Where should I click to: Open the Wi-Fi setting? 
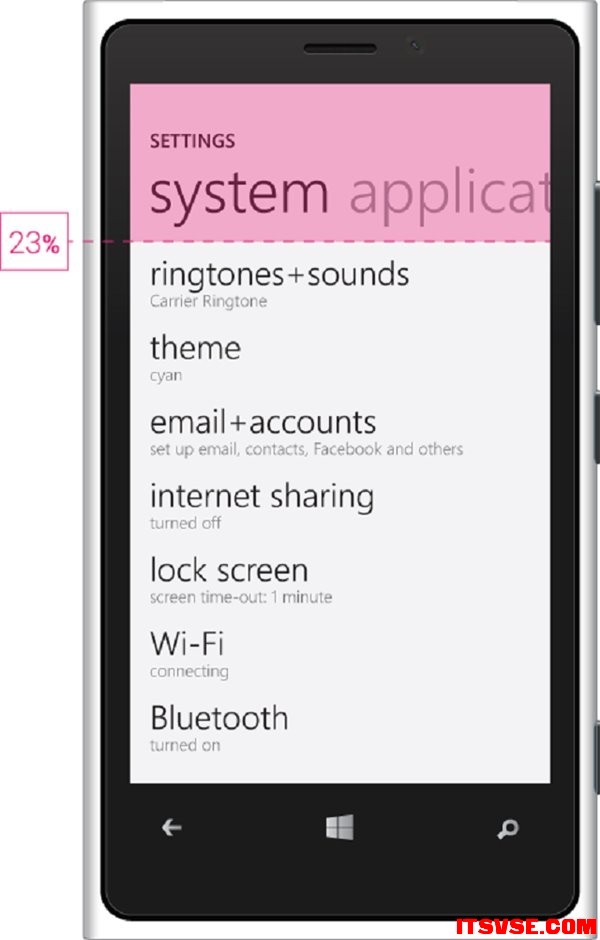pyautogui.click(x=187, y=643)
